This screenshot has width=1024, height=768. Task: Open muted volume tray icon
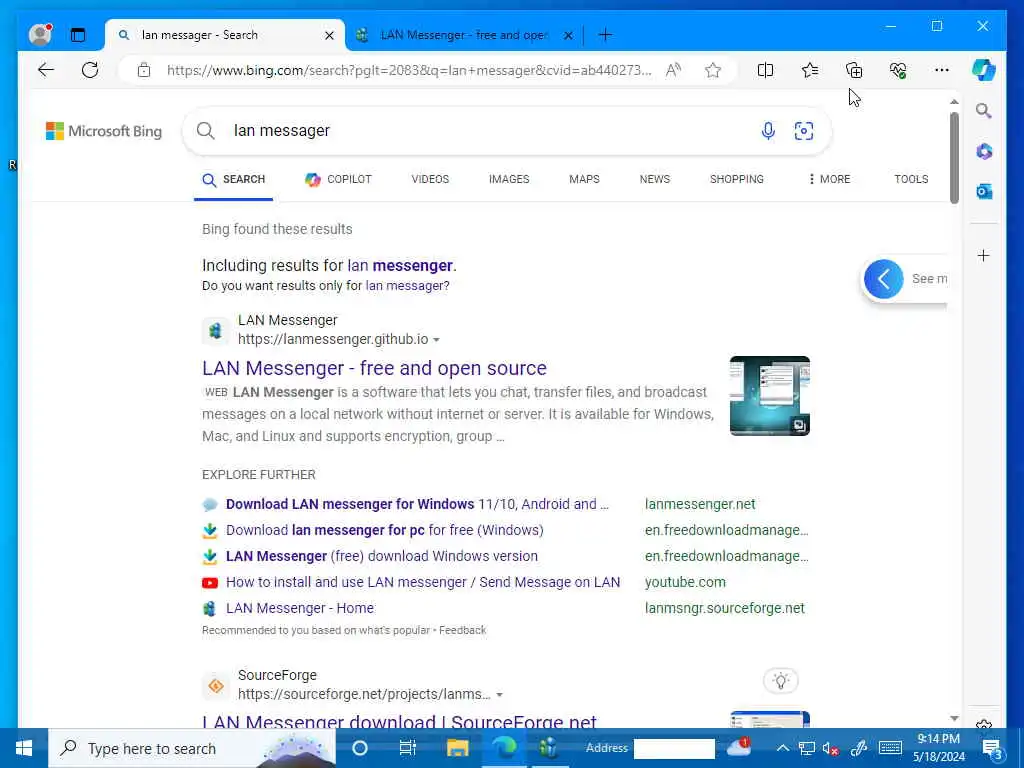[831, 748]
